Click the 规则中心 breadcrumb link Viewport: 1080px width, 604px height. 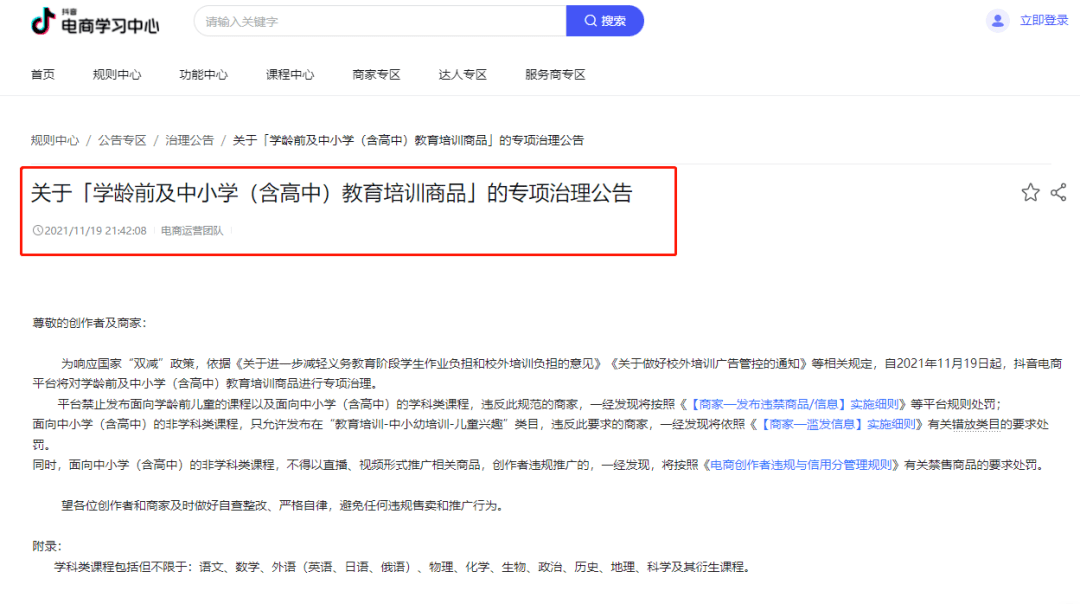pos(55,140)
